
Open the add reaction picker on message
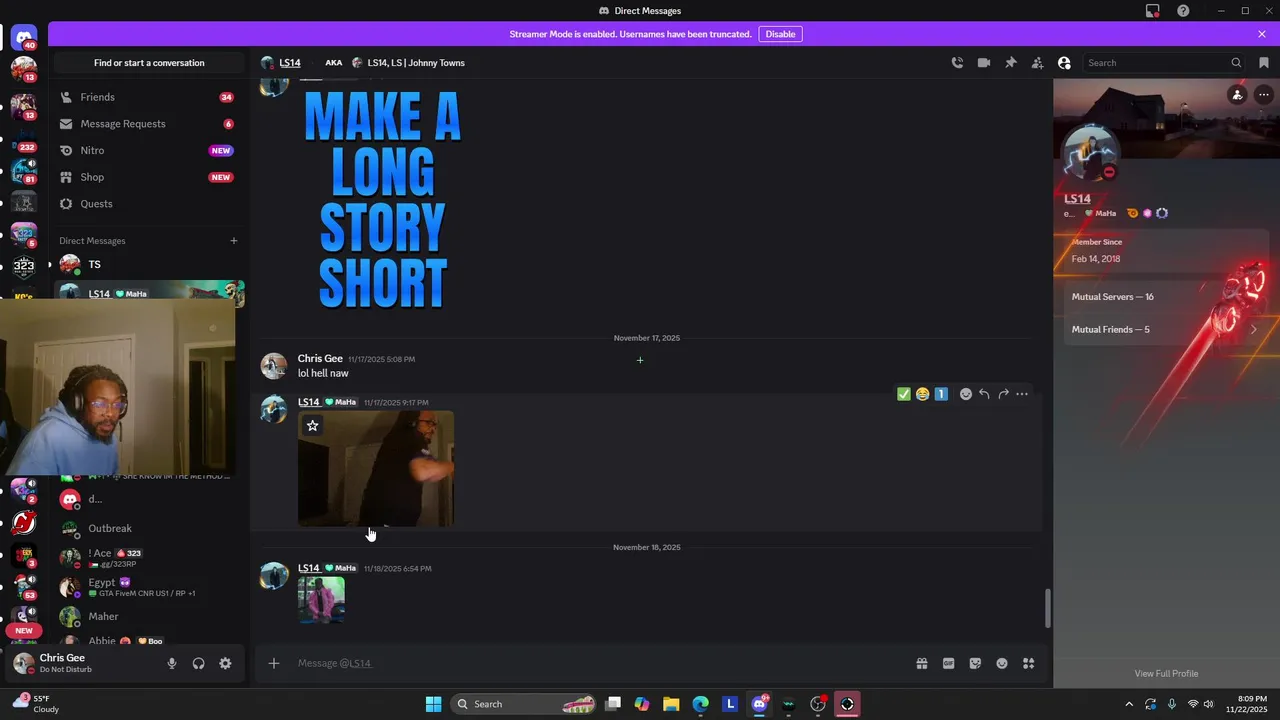pos(966,394)
